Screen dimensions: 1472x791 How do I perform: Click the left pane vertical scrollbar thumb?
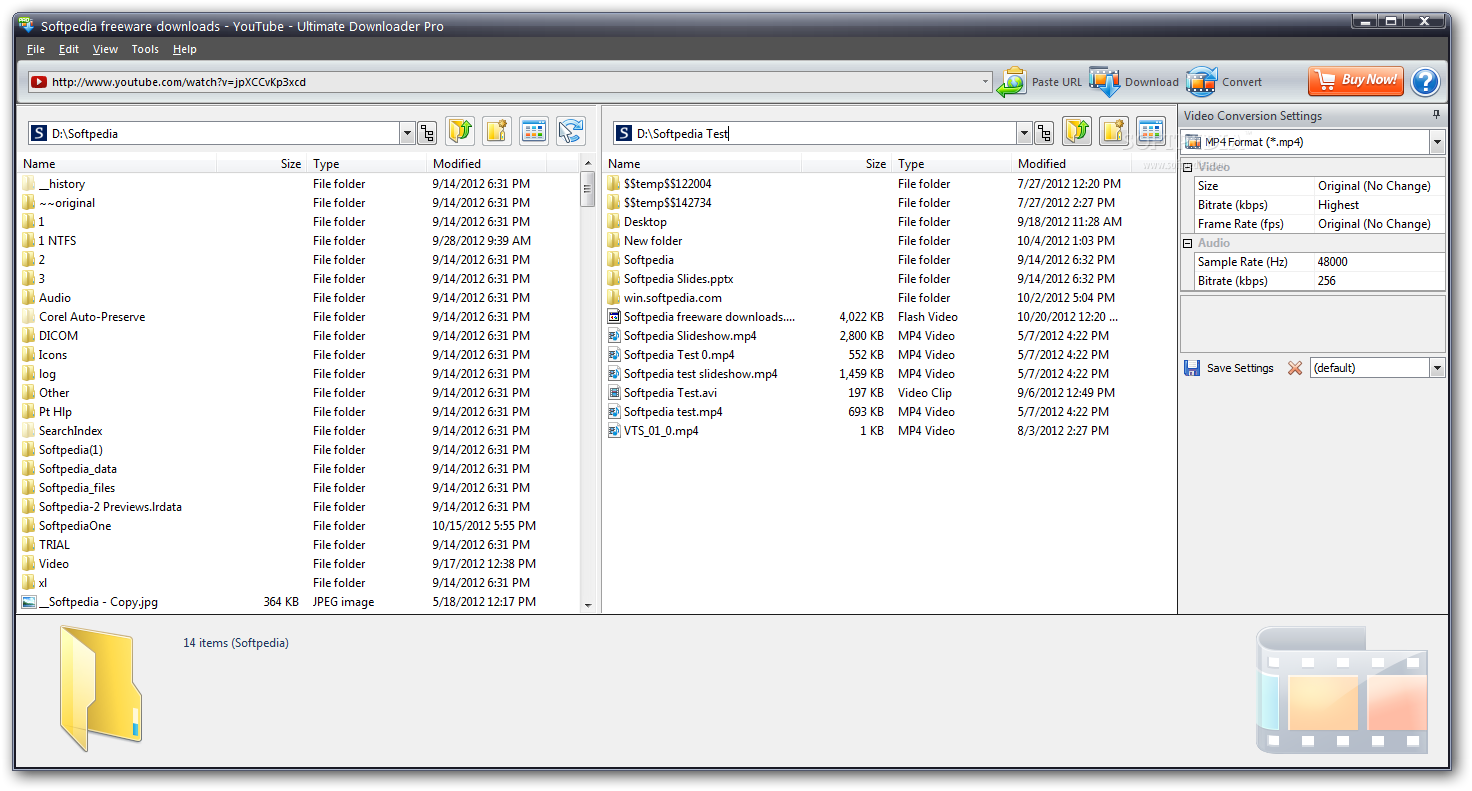coord(588,189)
